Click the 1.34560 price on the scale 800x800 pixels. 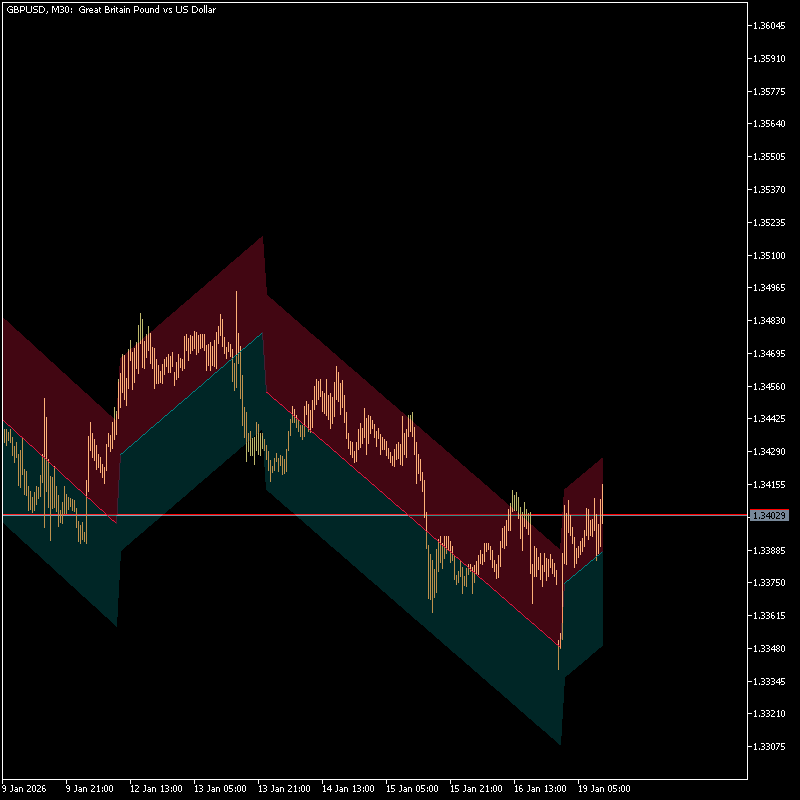click(770, 386)
